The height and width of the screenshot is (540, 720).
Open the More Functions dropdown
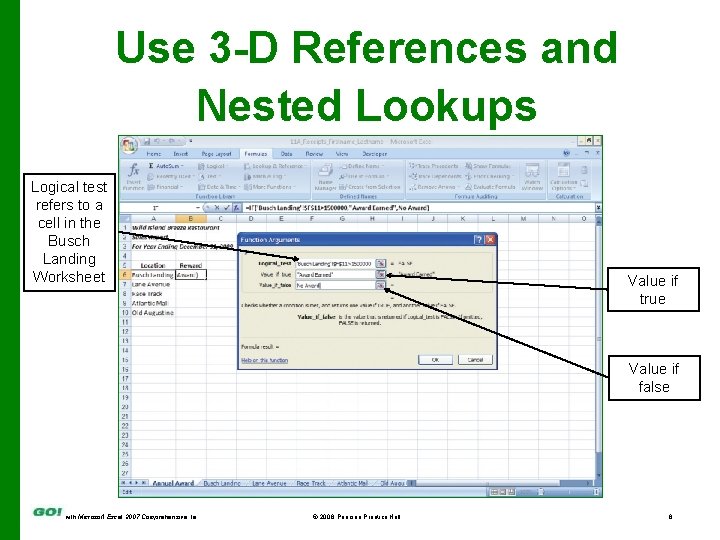tap(270, 187)
